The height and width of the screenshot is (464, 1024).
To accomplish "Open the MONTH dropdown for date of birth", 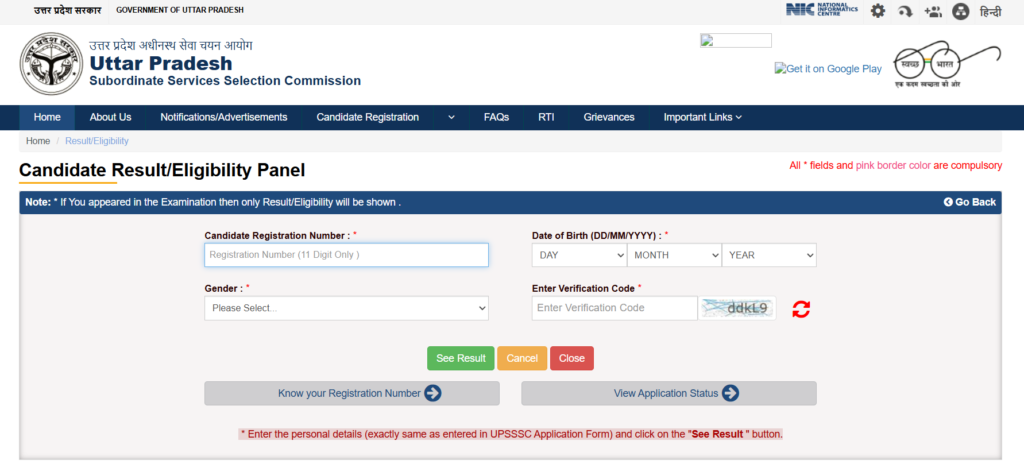I will click(x=674, y=255).
